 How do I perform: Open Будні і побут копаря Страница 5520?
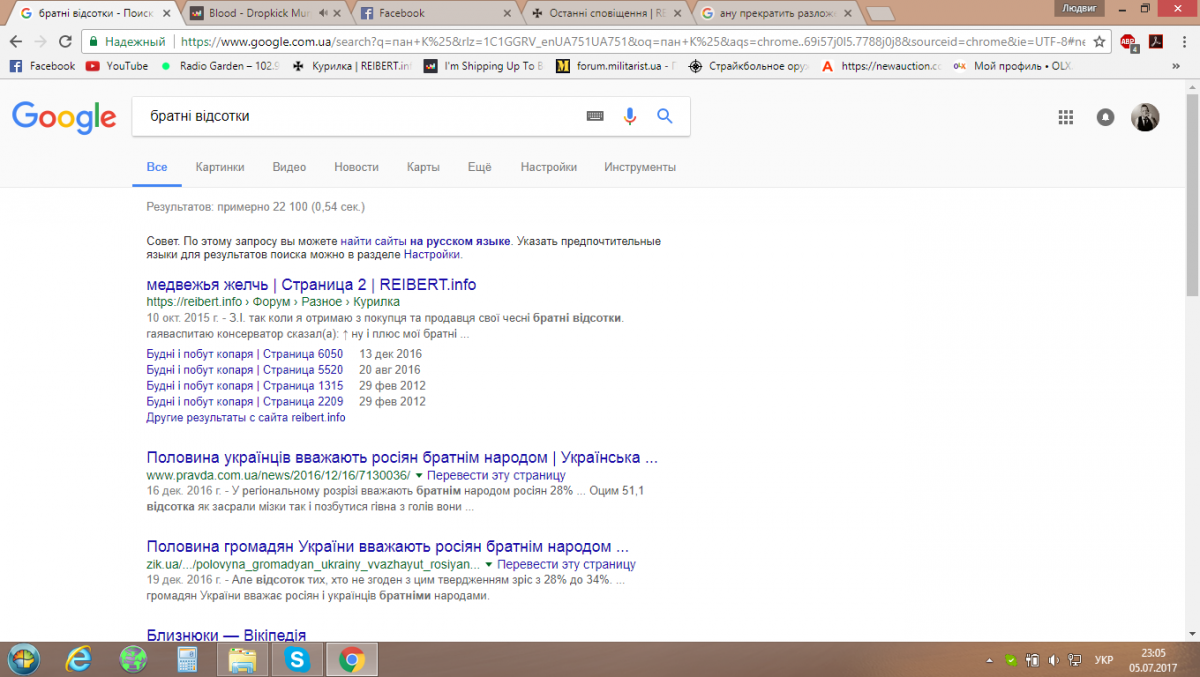click(x=244, y=369)
